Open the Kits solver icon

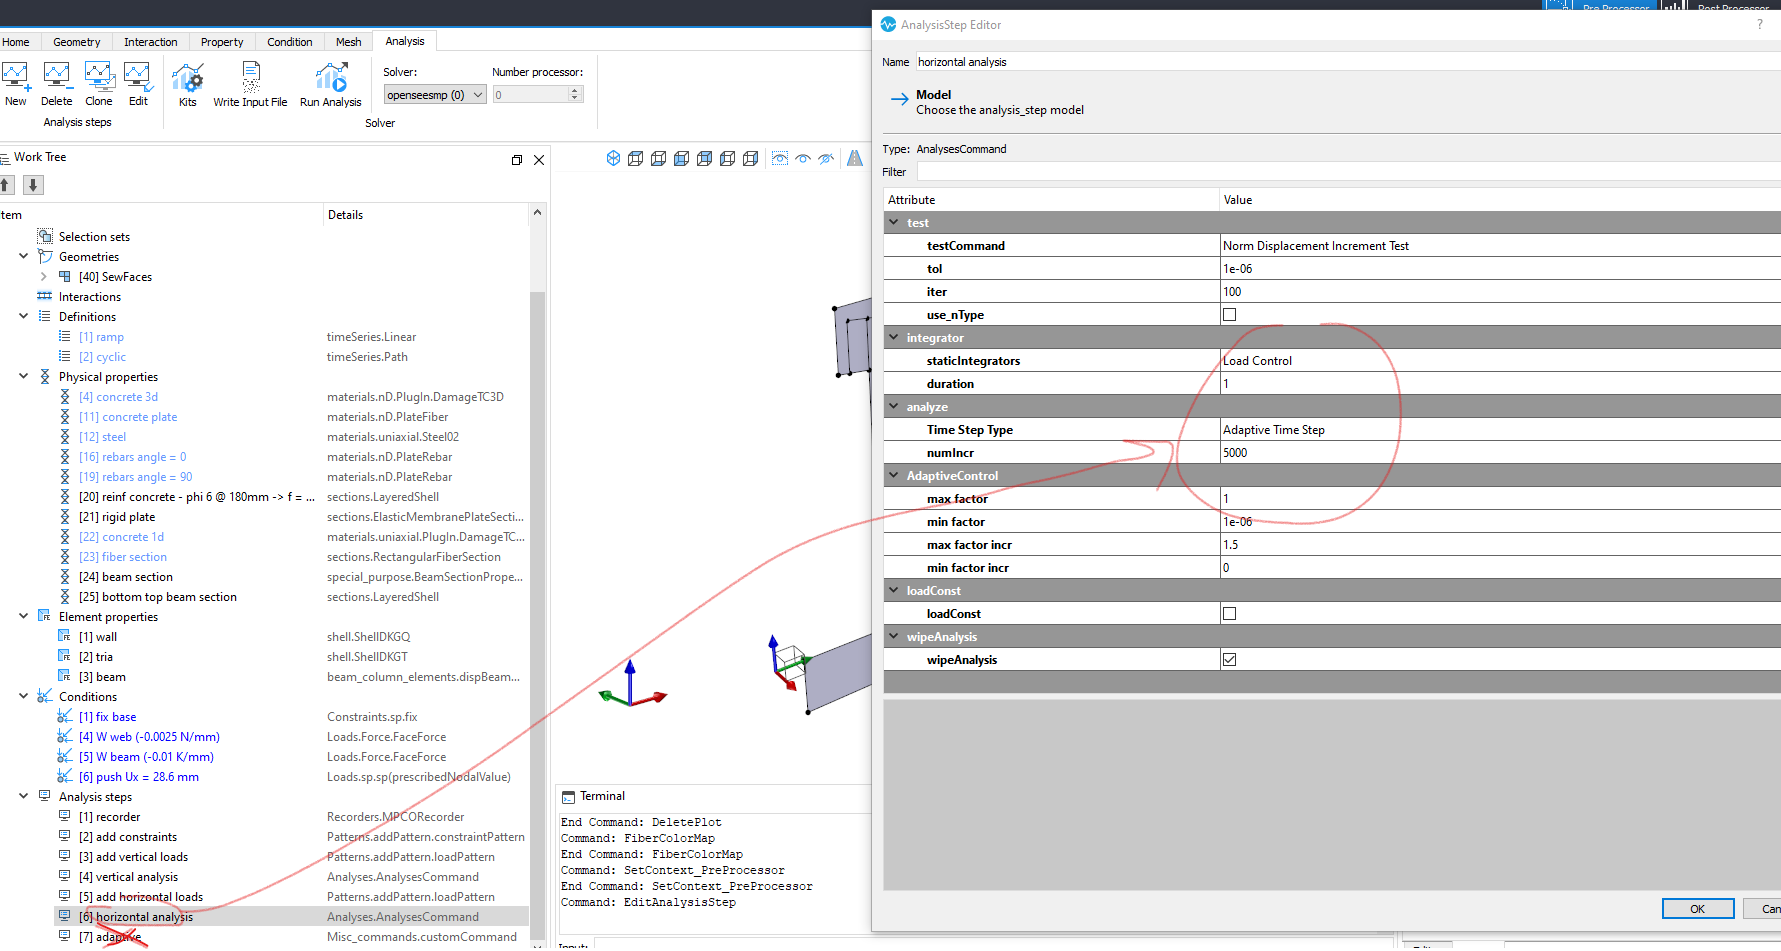(x=188, y=77)
